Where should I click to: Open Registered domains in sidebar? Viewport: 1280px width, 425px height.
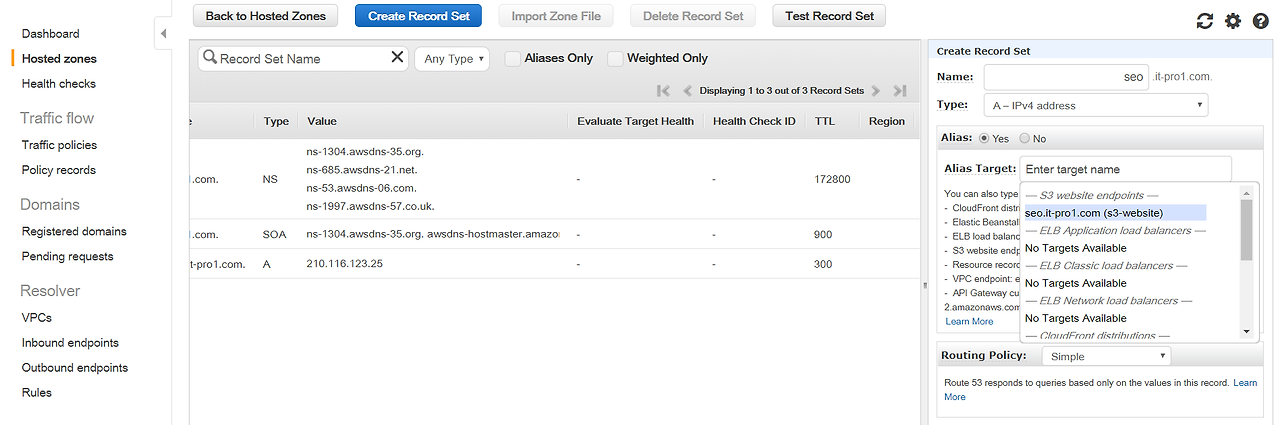click(74, 231)
